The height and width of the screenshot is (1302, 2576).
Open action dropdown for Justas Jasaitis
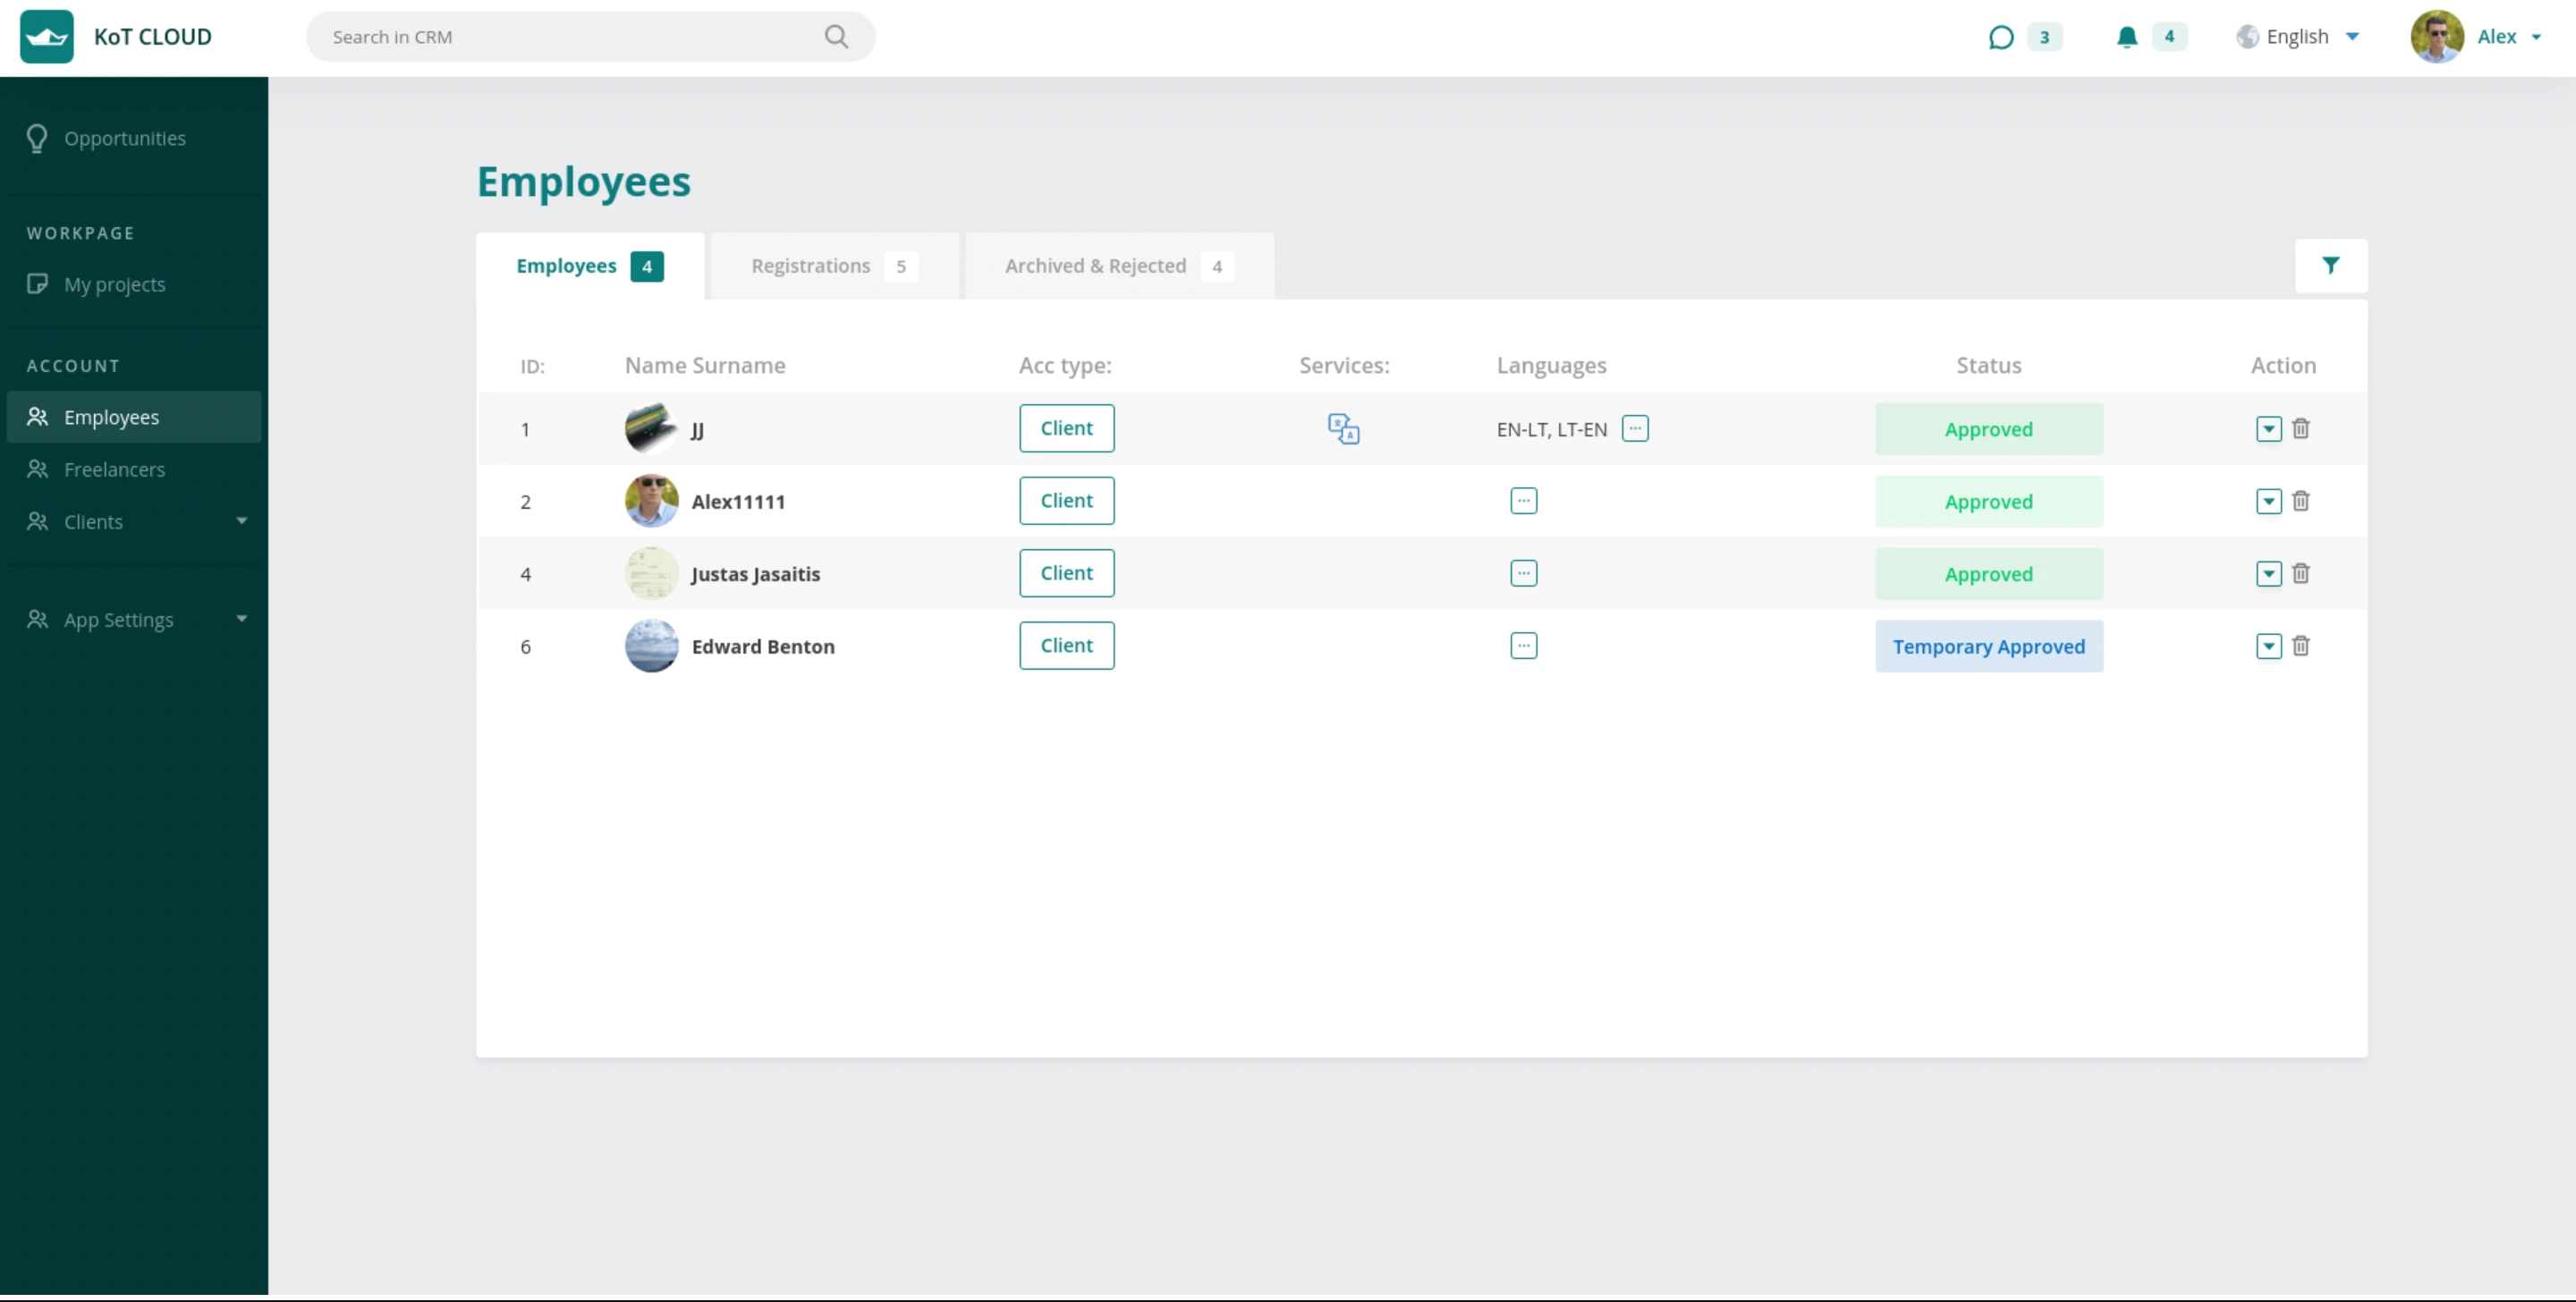pos(2268,573)
